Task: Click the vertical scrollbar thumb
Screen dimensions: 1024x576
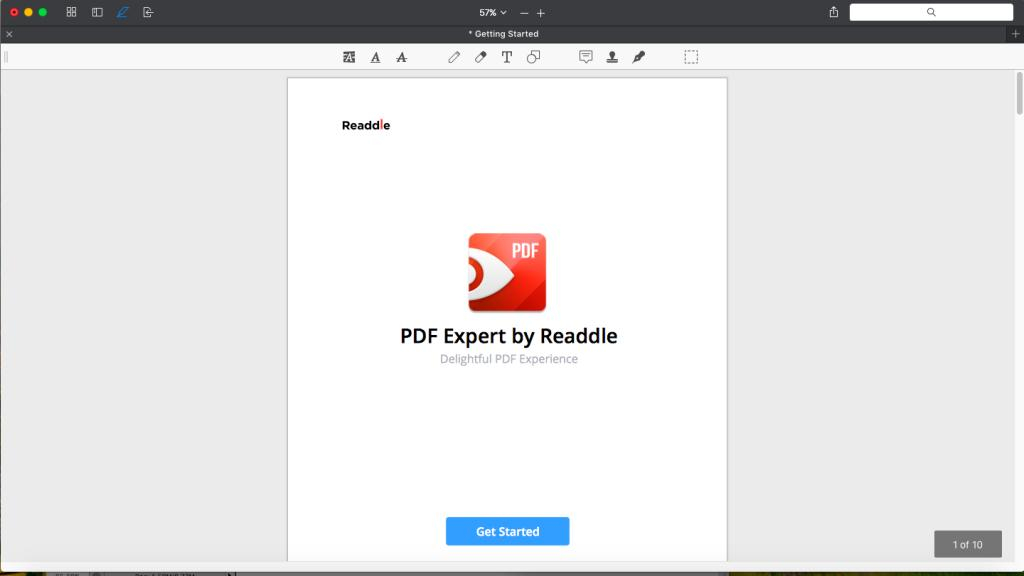Action: coord(1019,95)
